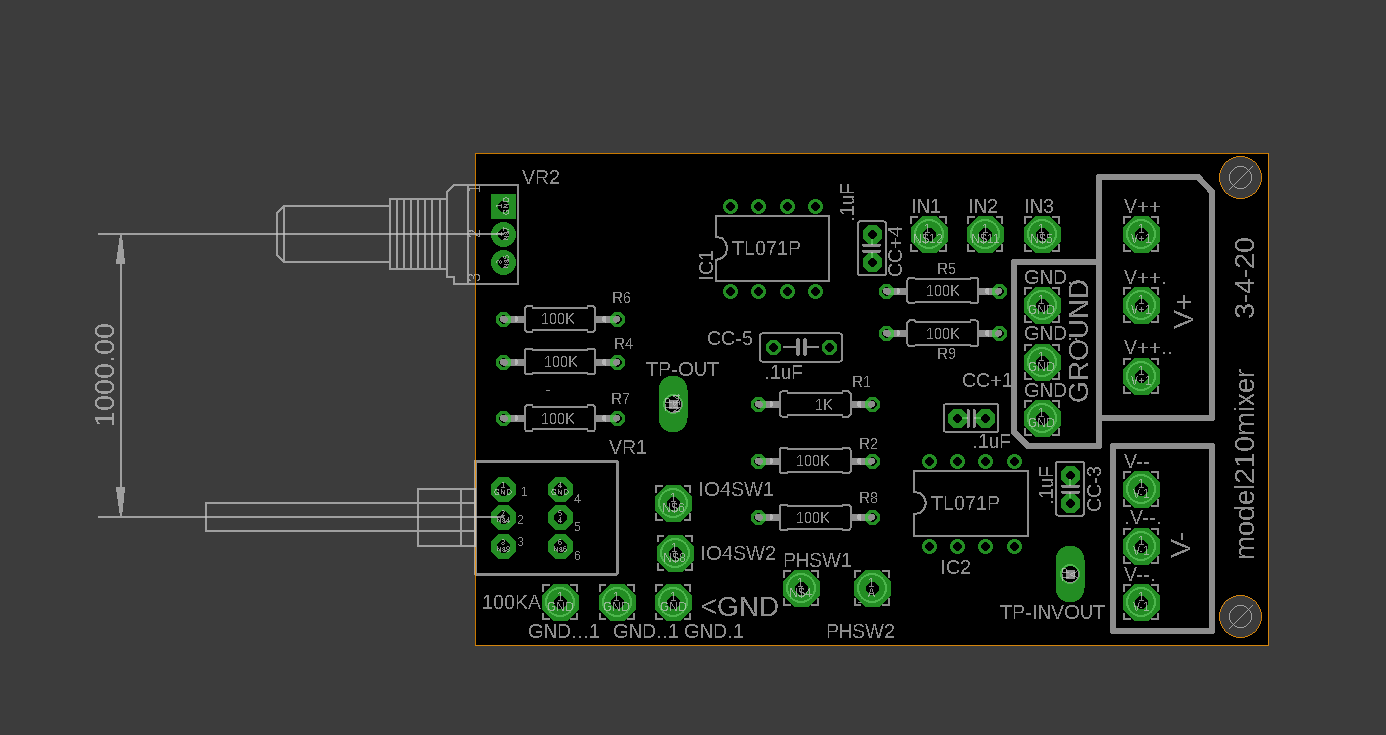The height and width of the screenshot is (735, 1386).
Task: Select the 1000.00 dimension label
Action: point(106,374)
